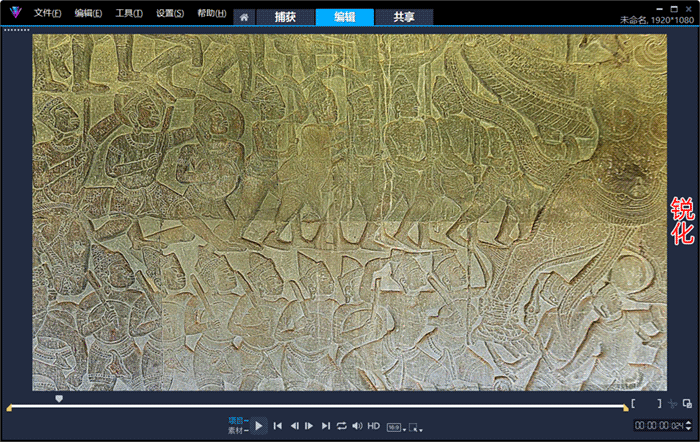The image size is (700, 442).
Task: Jump to the end of the clip
Action: (x=326, y=426)
